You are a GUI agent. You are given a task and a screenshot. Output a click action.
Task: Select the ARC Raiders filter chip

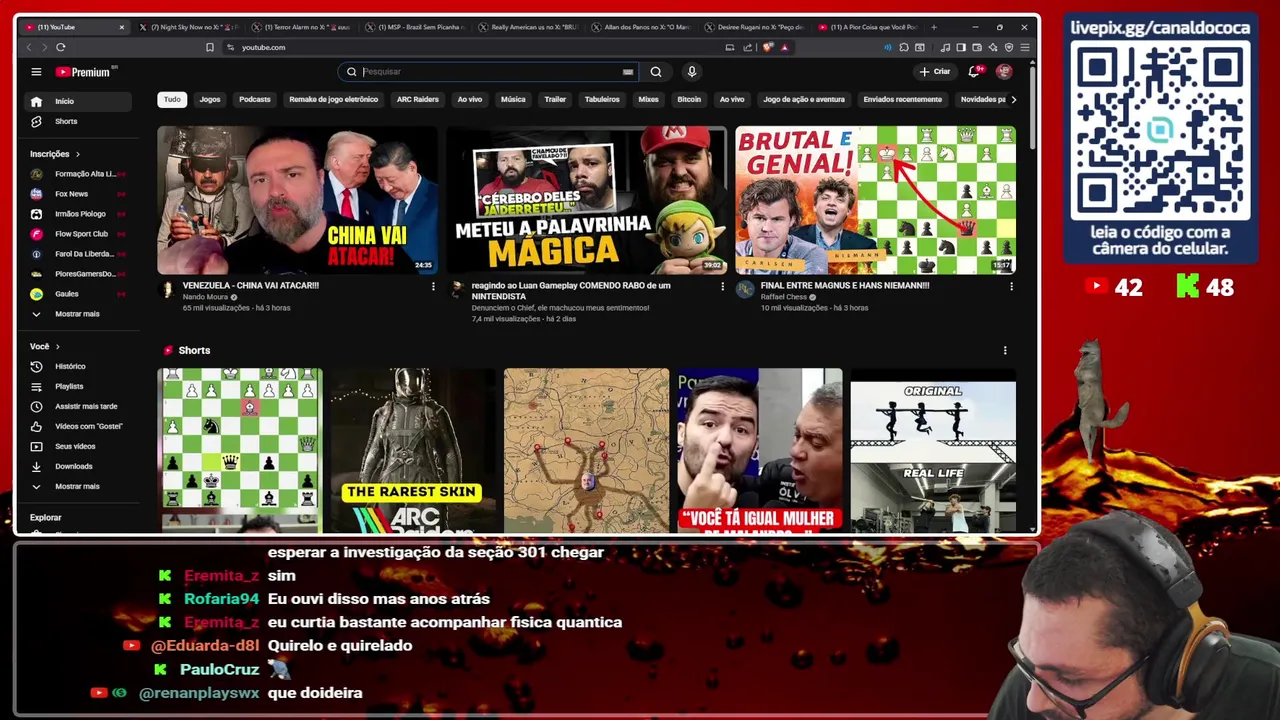tap(417, 99)
